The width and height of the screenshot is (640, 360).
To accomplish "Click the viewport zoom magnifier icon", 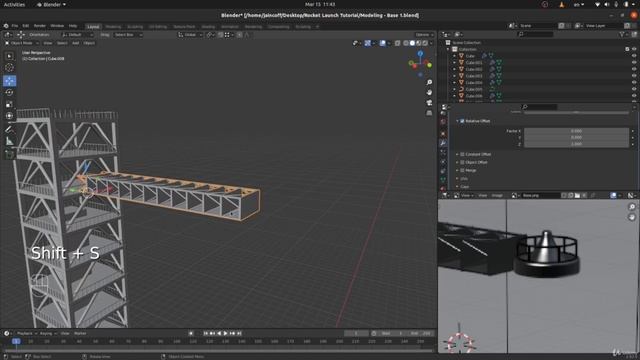I will tap(429, 82).
